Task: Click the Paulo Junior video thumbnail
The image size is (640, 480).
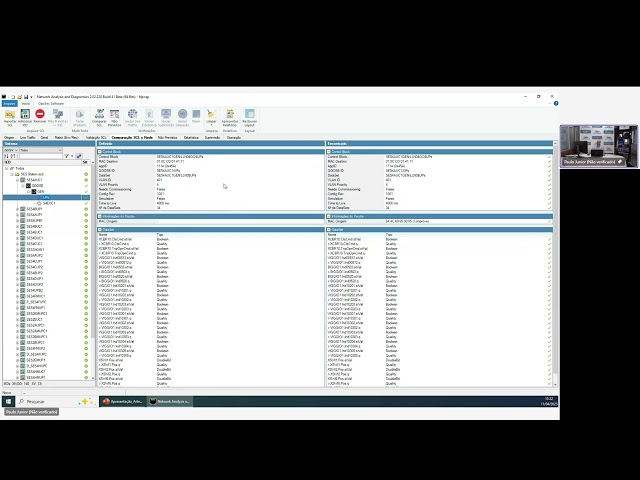Action: click(598, 146)
